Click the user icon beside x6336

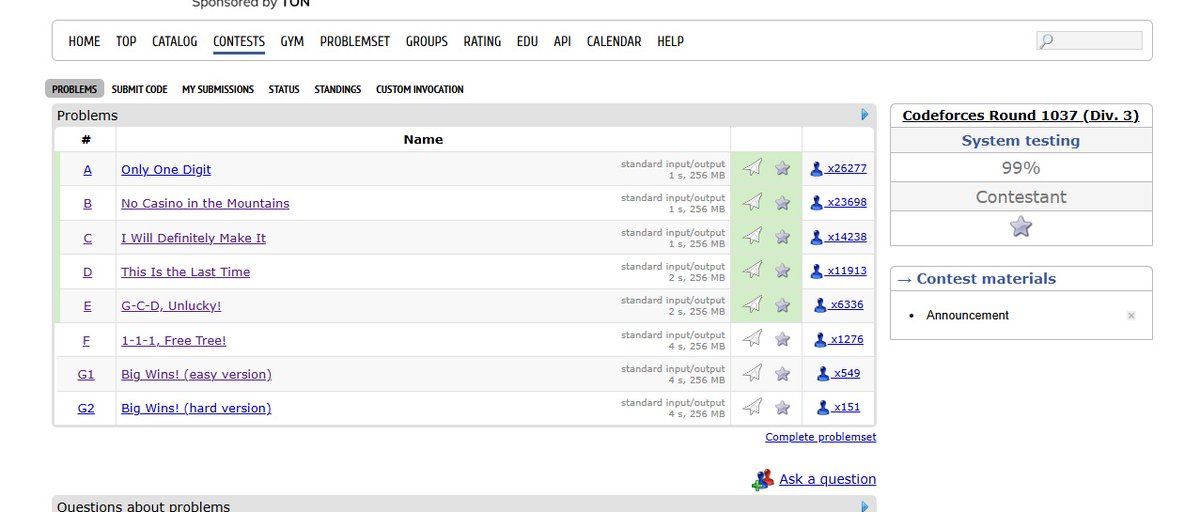click(x=821, y=305)
